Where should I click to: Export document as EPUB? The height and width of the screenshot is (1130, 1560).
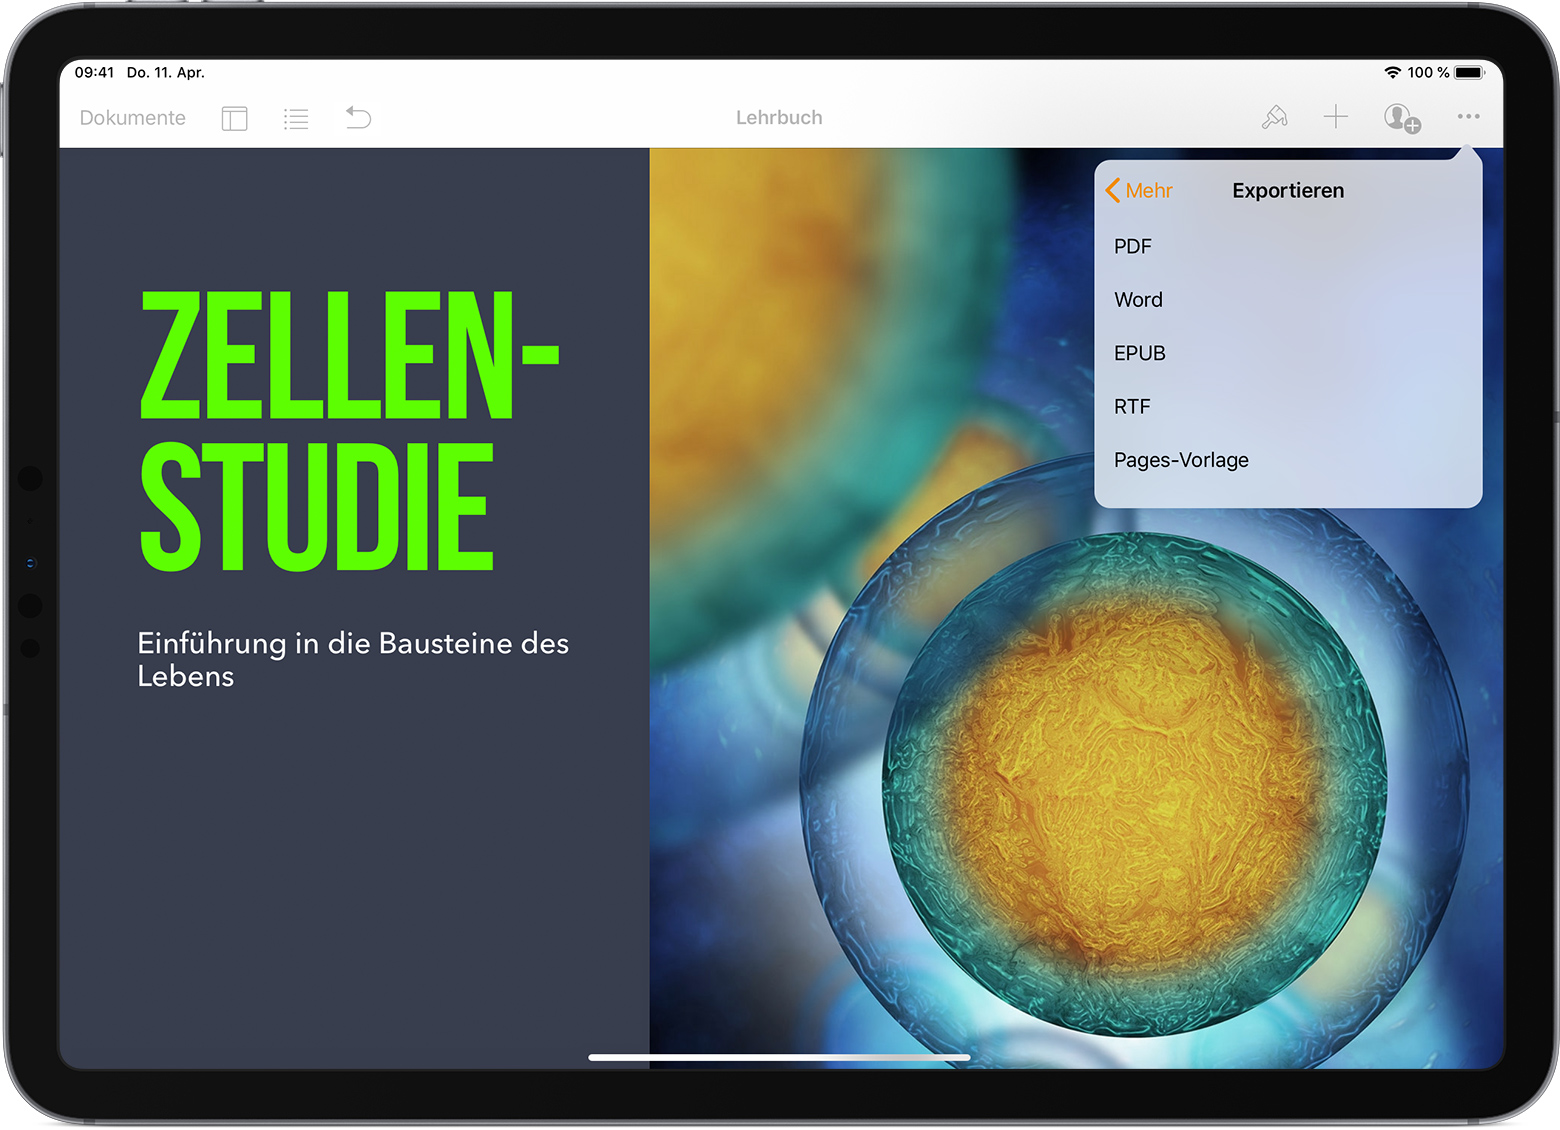pyautogui.click(x=1139, y=354)
